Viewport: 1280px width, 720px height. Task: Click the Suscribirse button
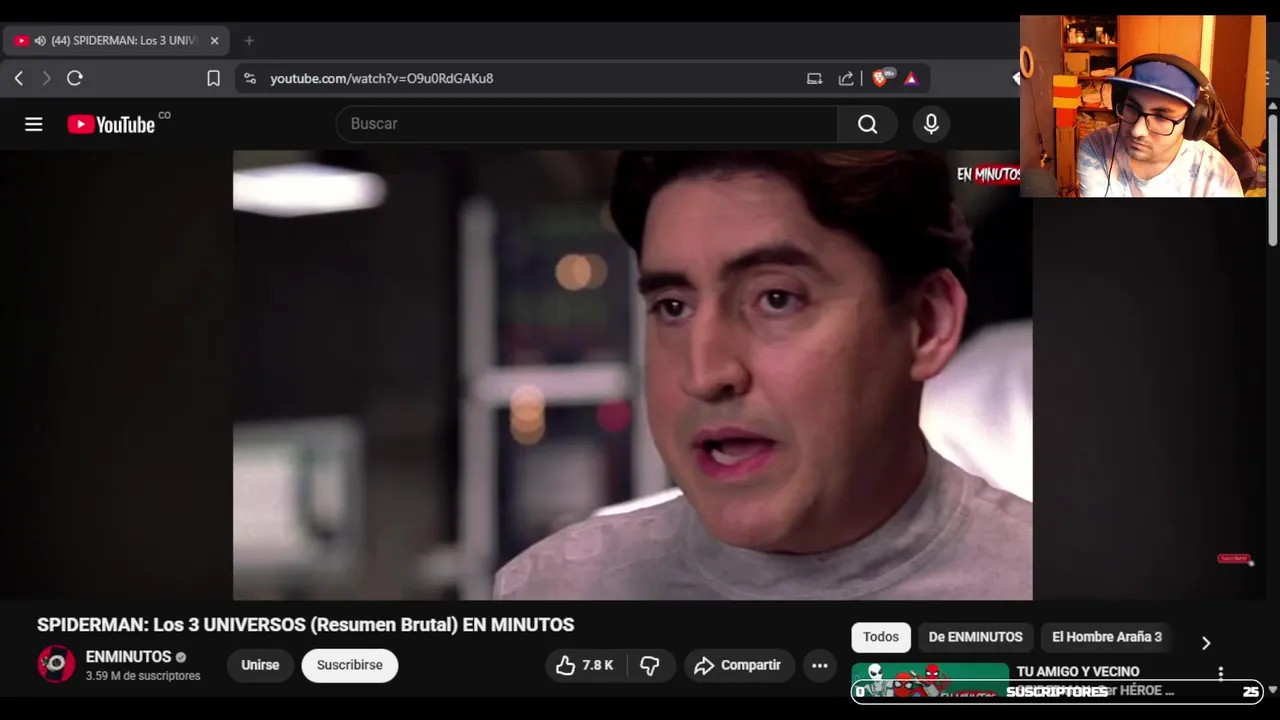click(x=350, y=665)
